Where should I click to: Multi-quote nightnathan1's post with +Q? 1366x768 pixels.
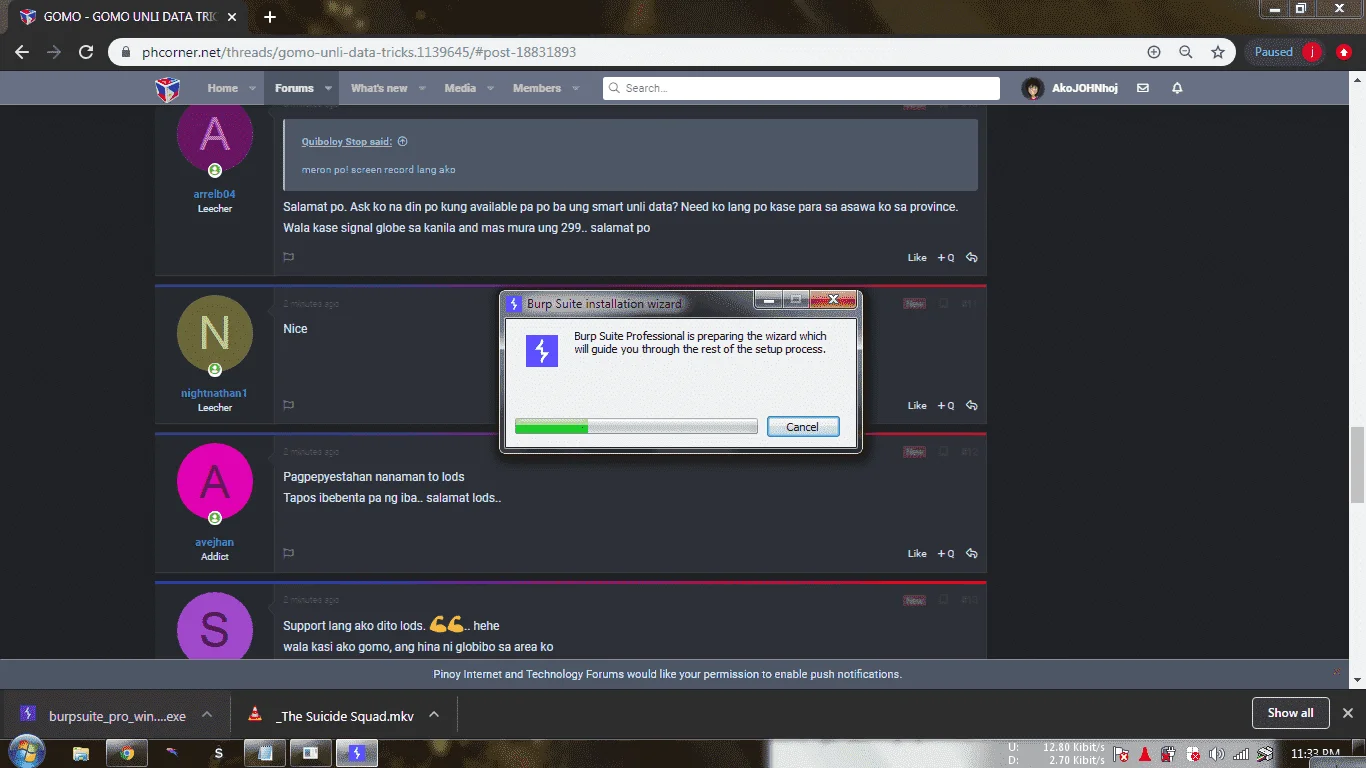[x=945, y=406]
